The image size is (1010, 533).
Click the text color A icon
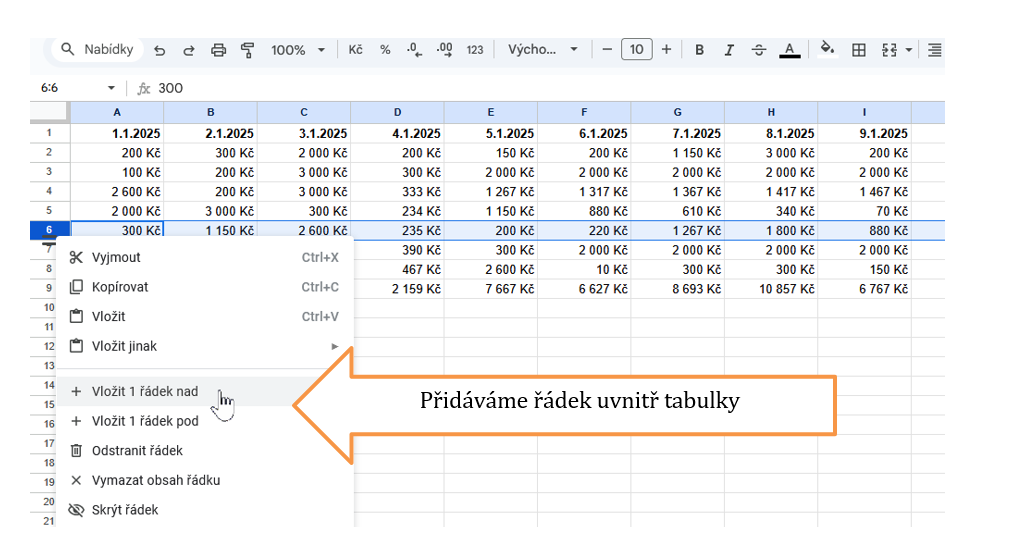pyautogui.click(x=789, y=50)
